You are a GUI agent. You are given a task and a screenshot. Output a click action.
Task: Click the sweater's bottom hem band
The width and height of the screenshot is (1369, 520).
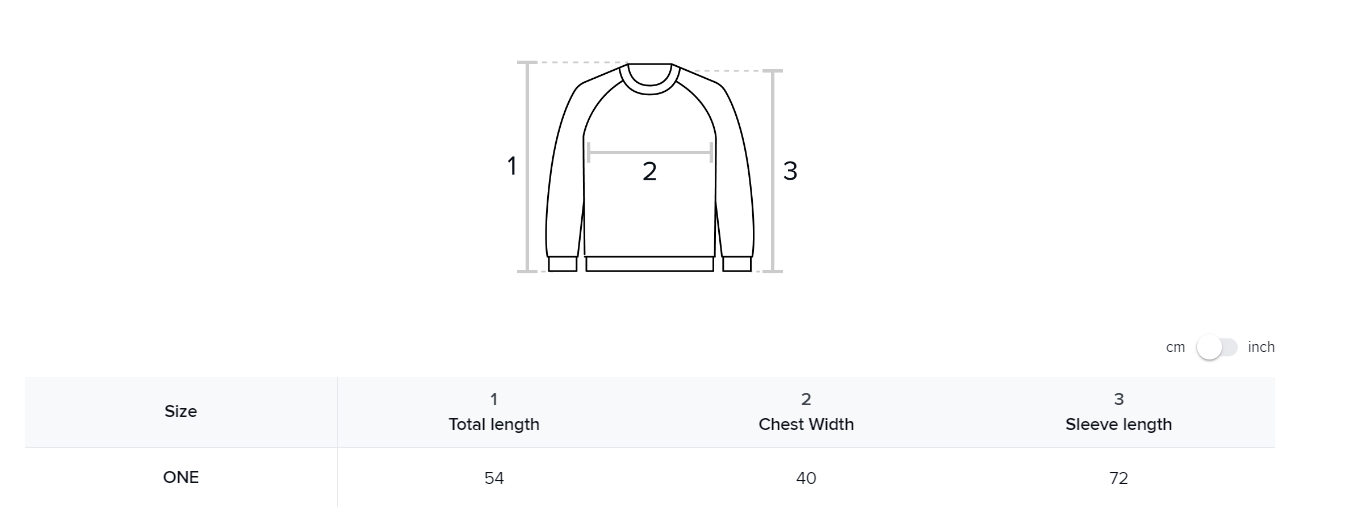click(x=649, y=264)
